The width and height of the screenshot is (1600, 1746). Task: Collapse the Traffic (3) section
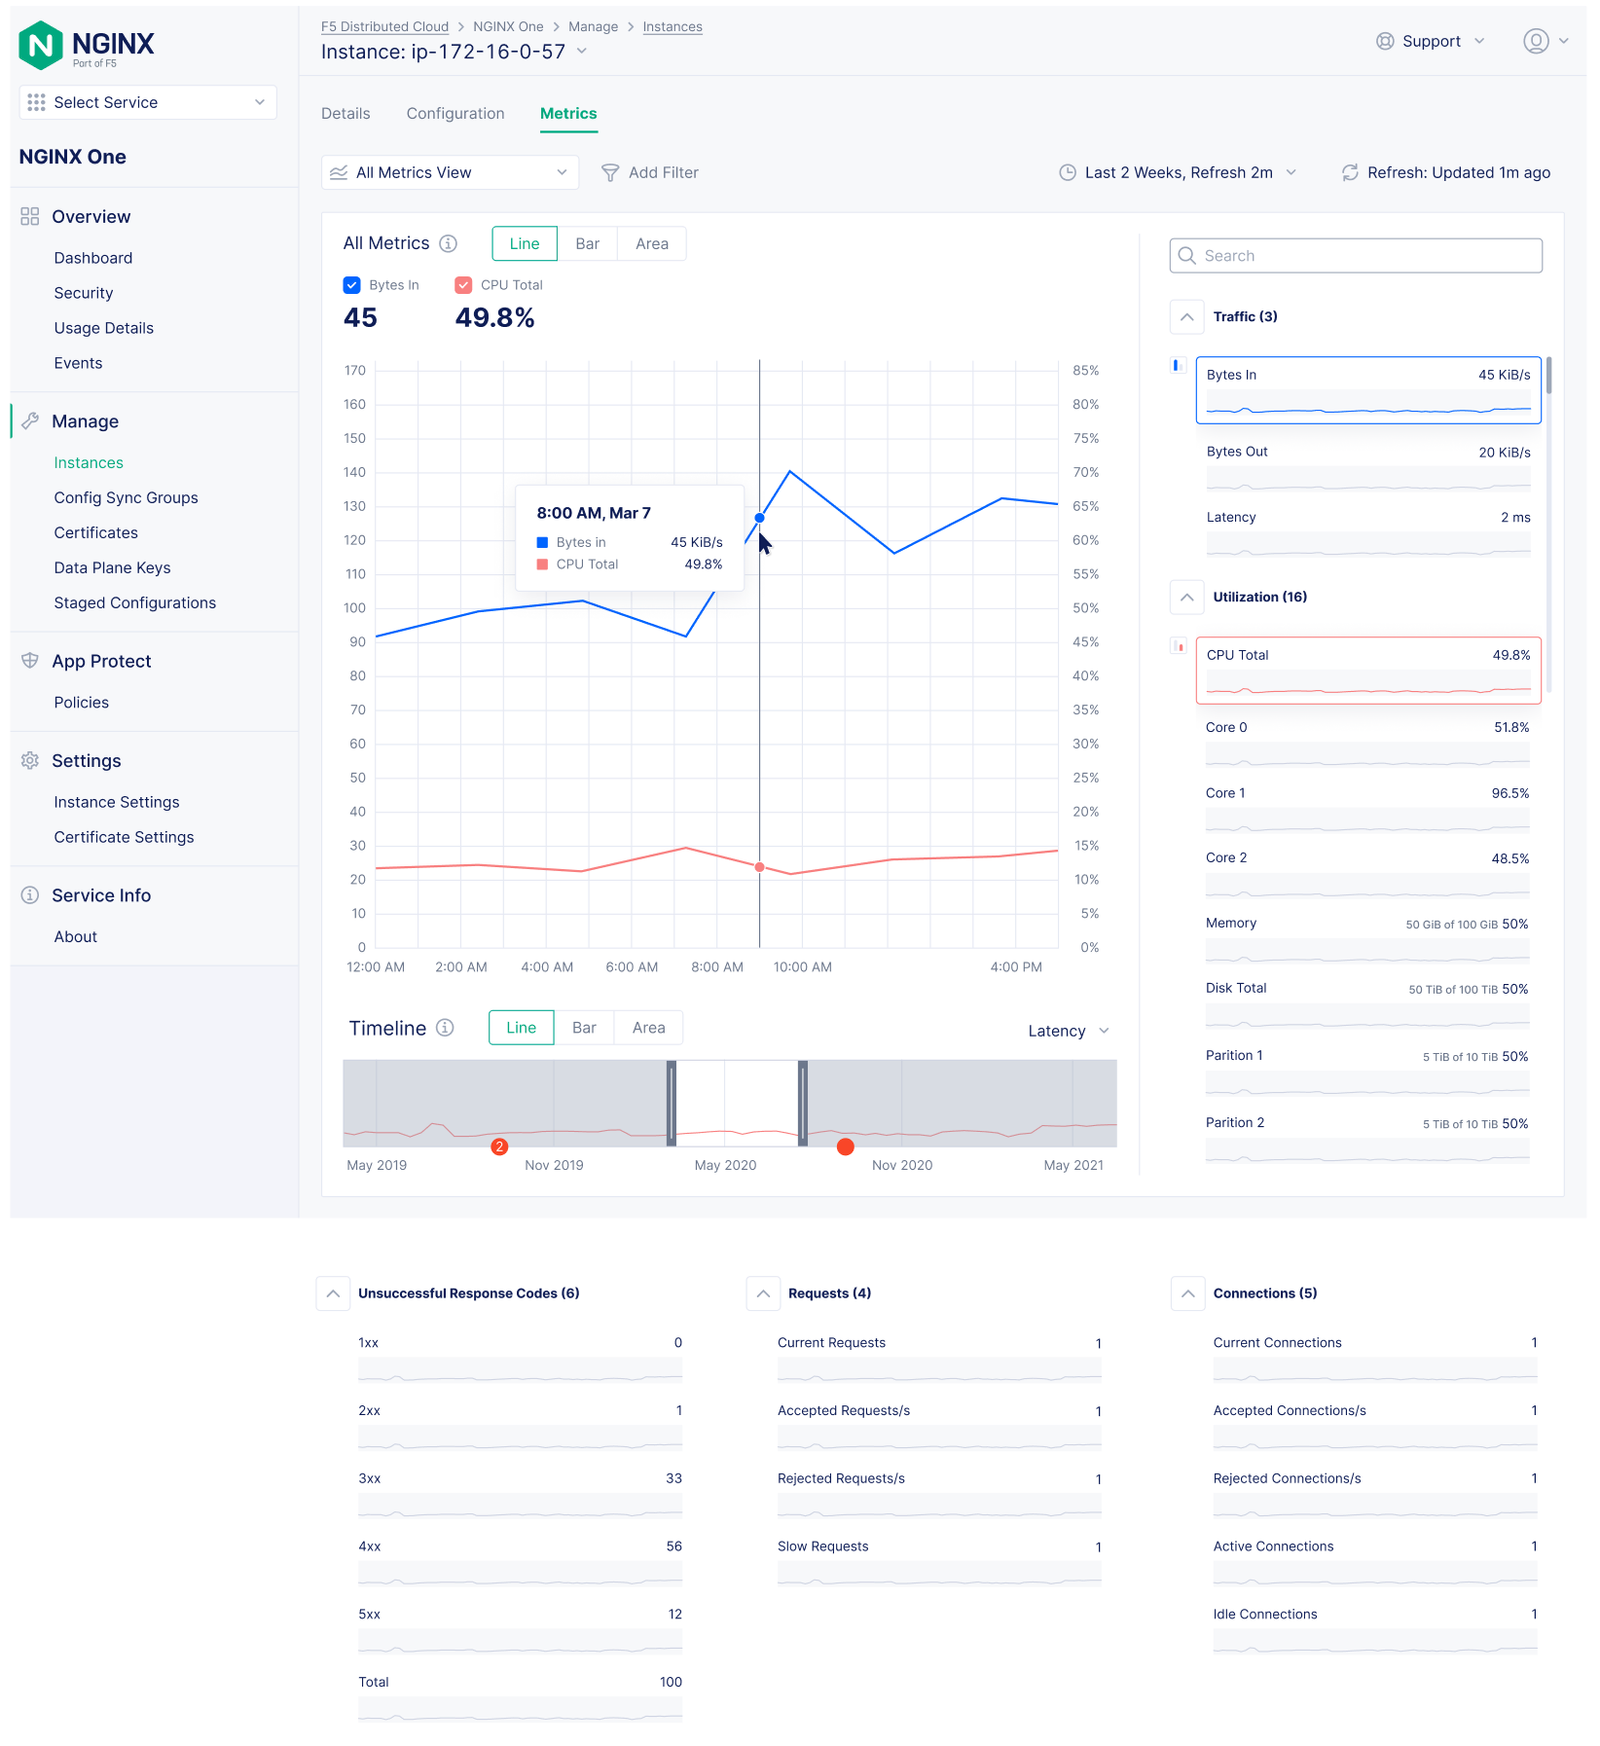click(x=1187, y=317)
